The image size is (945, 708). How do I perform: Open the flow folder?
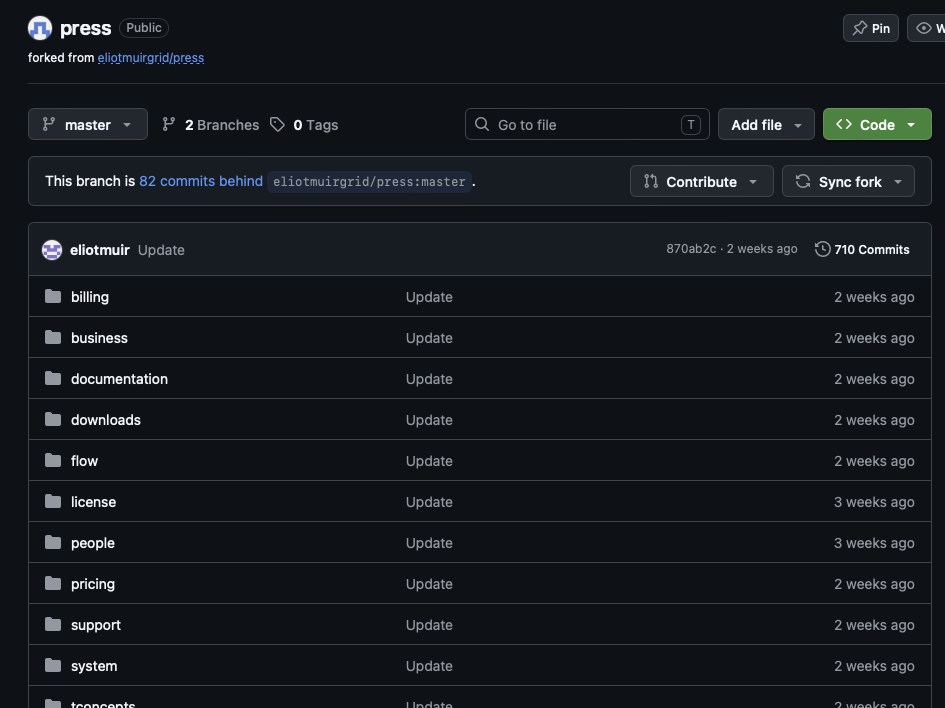click(x=84, y=461)
